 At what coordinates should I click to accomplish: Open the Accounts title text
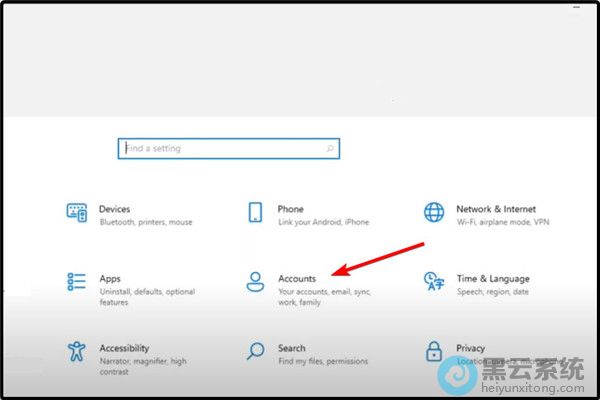[x=297, y=279]
